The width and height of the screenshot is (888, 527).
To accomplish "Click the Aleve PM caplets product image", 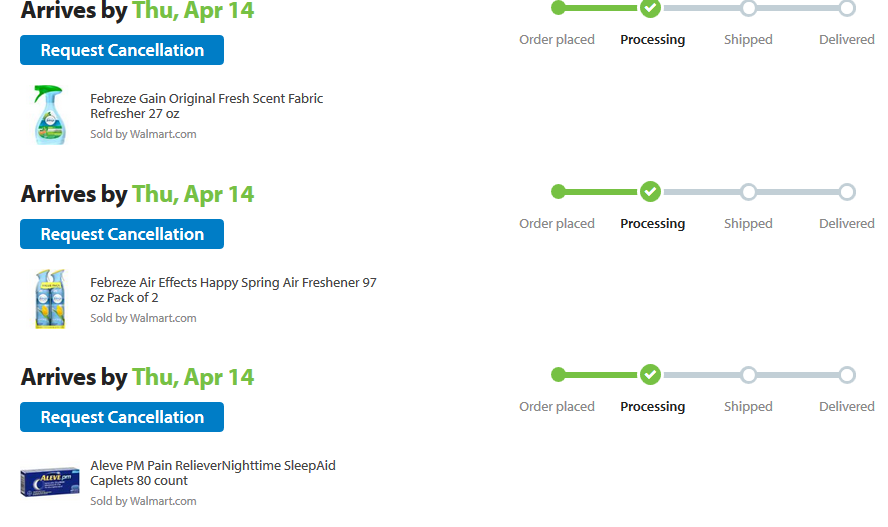I will (x=49, y=481).
